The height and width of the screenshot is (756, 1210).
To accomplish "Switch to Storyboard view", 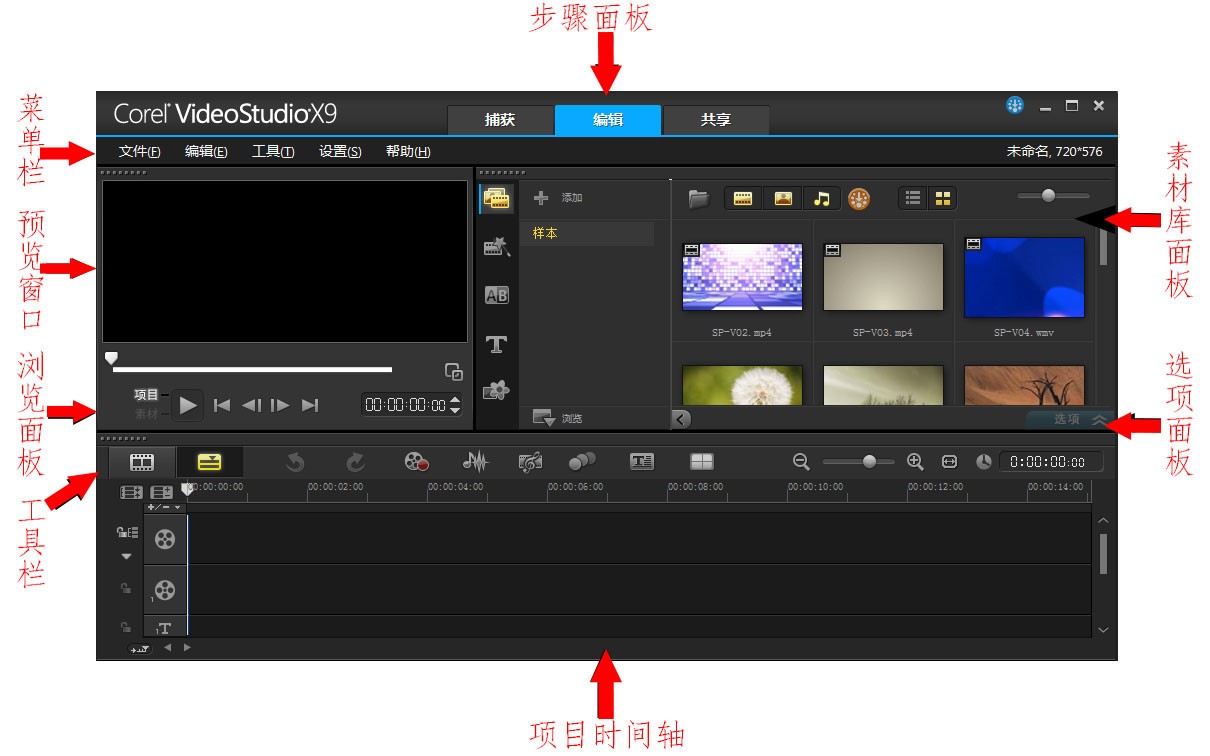I will [x=142, y=461].
